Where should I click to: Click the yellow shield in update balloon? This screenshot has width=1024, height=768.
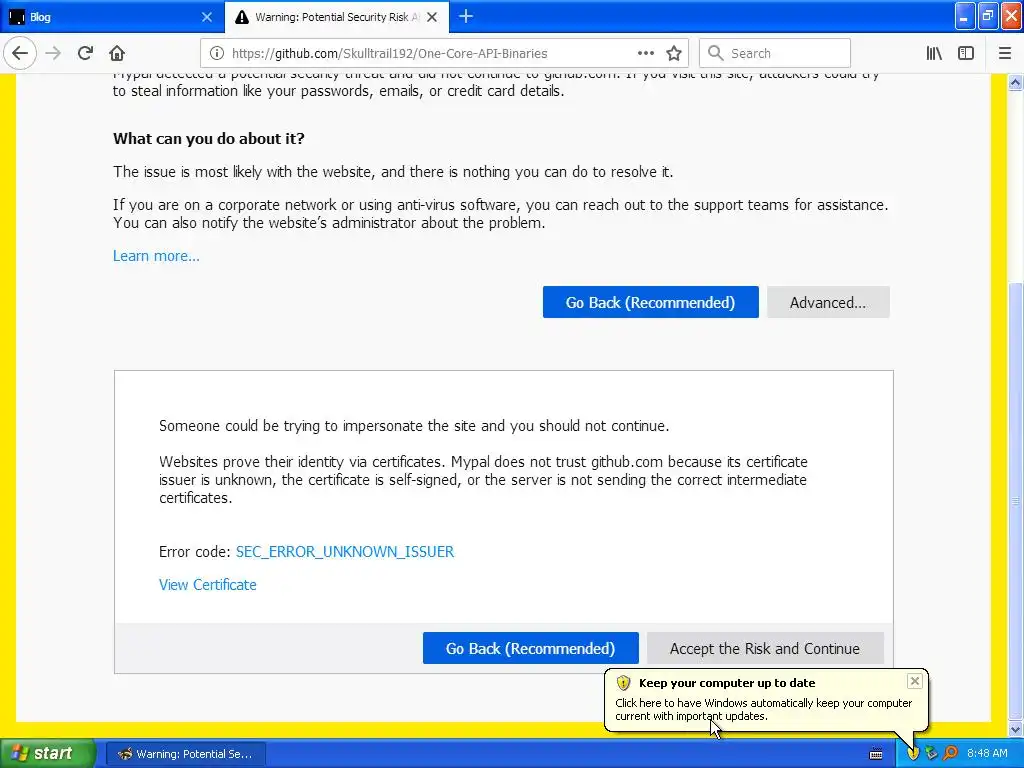coord(624,683)
